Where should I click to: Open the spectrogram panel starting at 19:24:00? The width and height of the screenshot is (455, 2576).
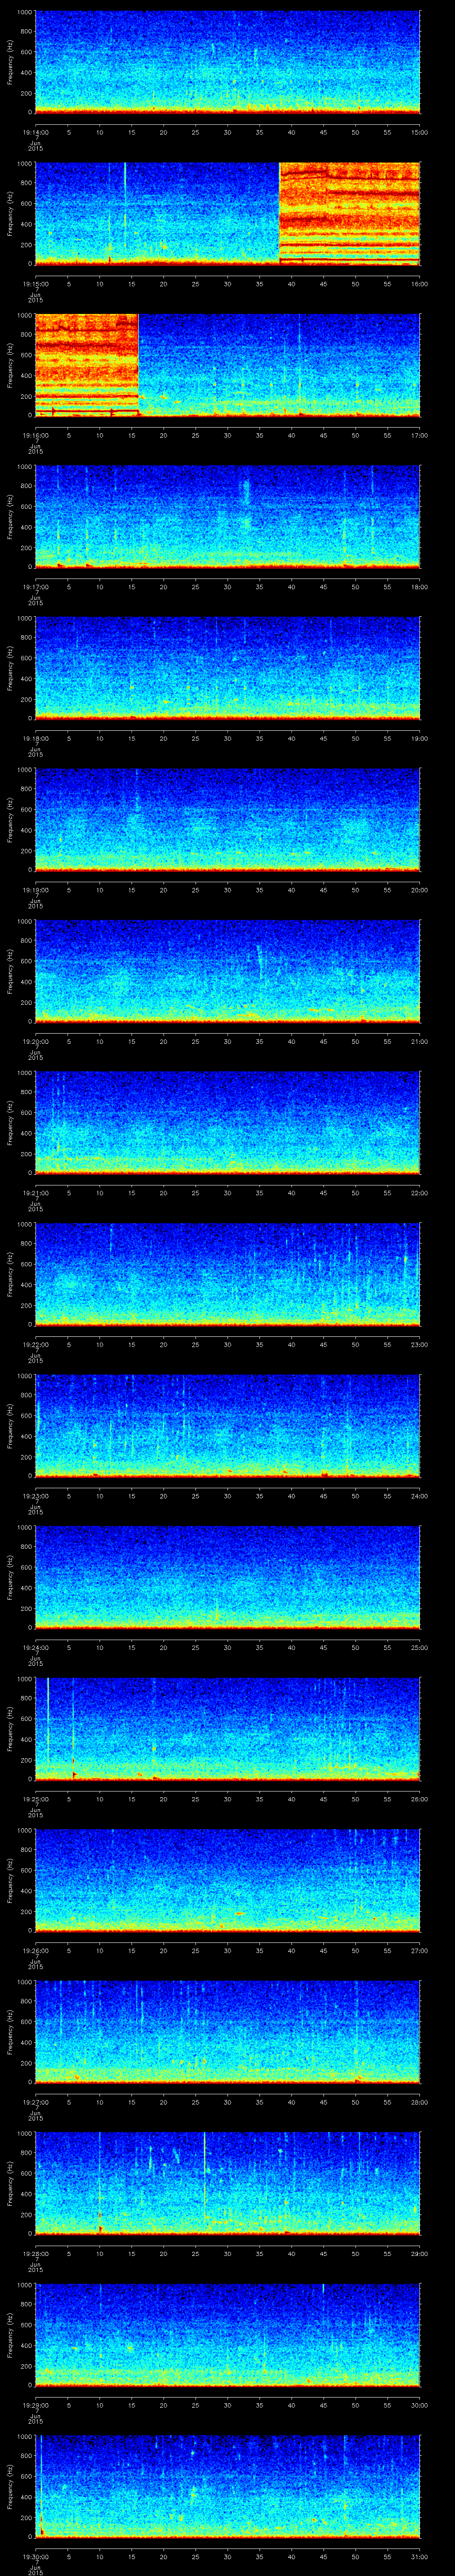click(227, 1577)
